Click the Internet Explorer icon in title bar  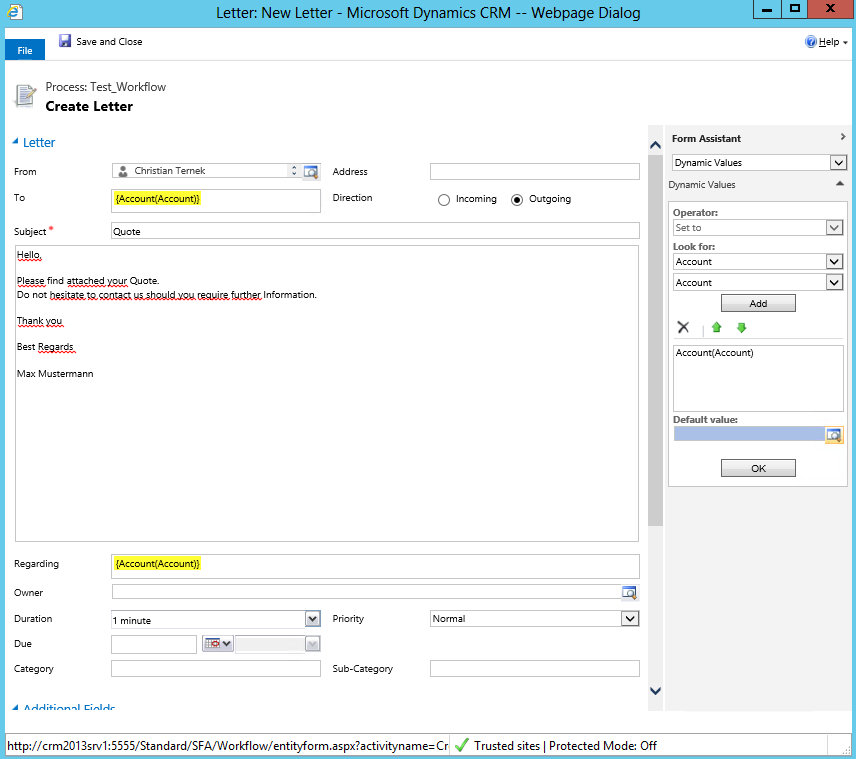pos(15,12)
